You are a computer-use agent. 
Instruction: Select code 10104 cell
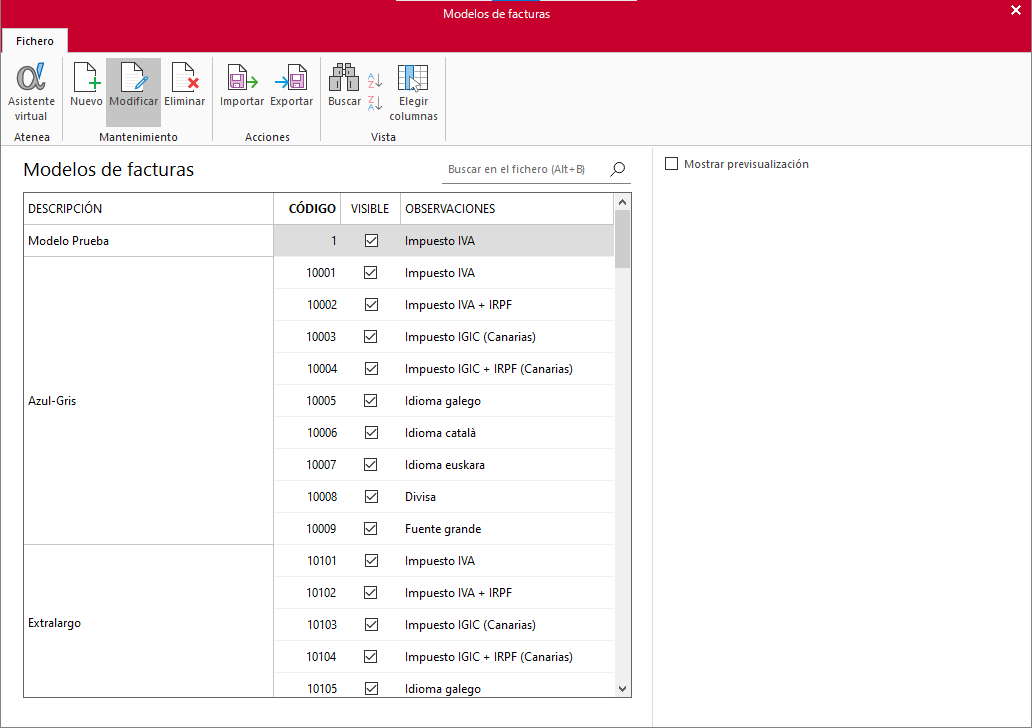[307, 657]
